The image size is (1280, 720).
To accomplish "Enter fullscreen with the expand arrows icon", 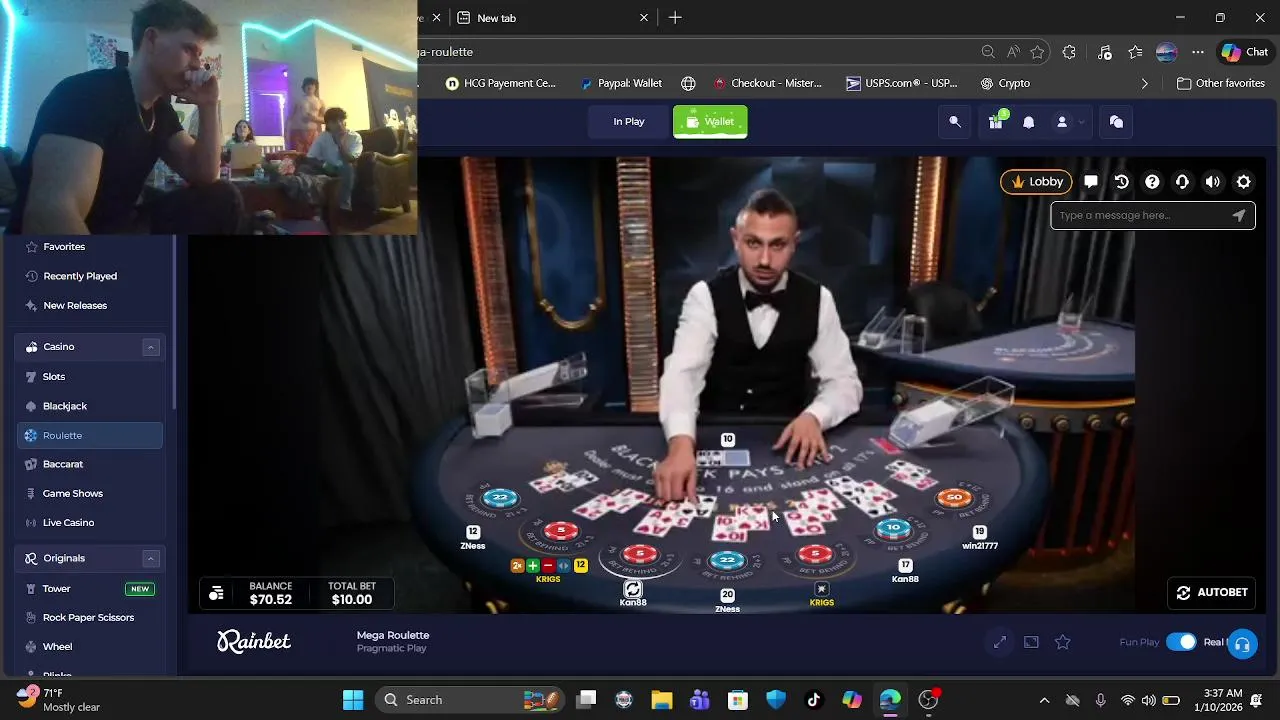I will (1000, 642).
